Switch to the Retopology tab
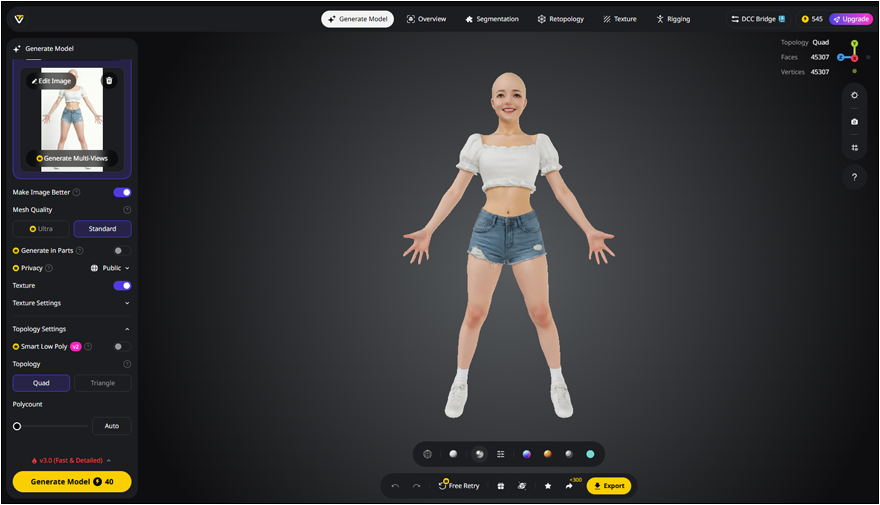 pos(563,19)
